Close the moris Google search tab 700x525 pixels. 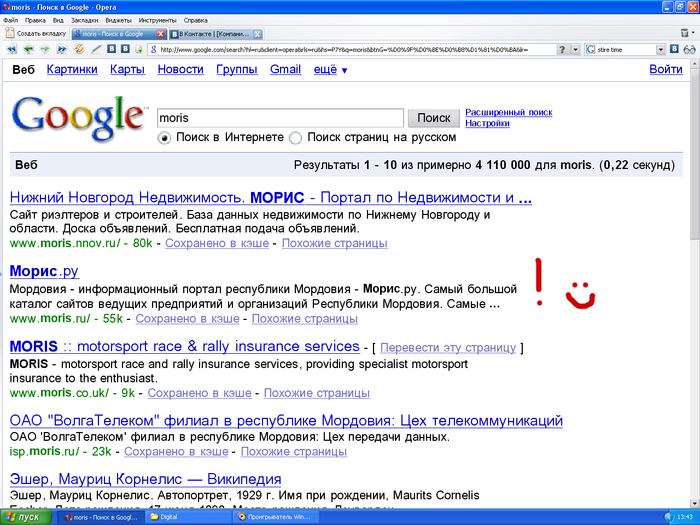[x=161, y=34]
